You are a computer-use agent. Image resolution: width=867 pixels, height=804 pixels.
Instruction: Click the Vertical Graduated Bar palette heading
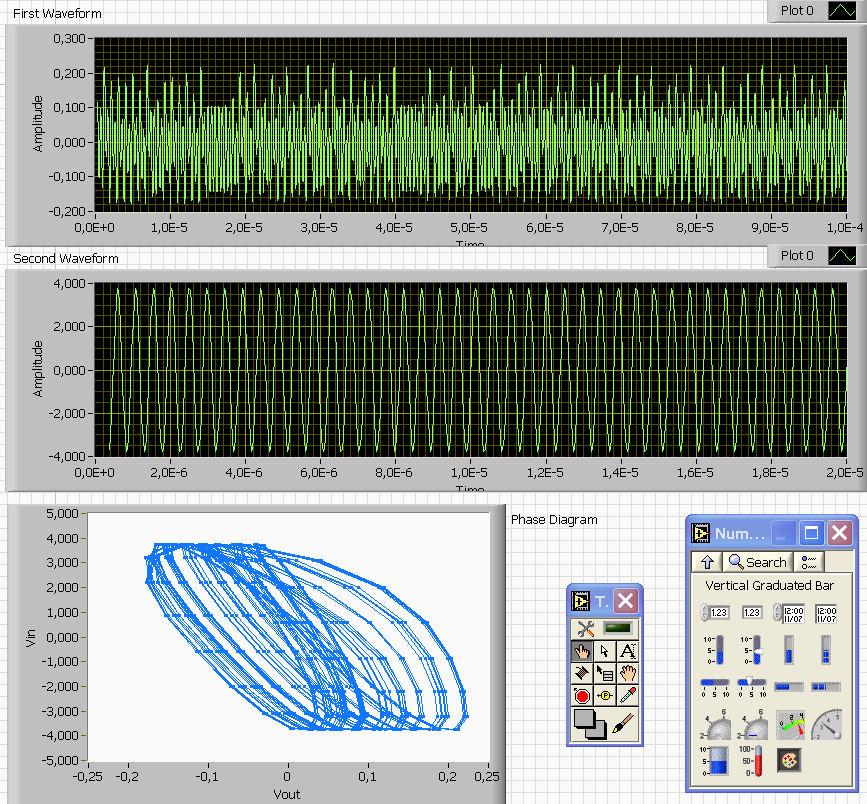click(x=769, y=585)
